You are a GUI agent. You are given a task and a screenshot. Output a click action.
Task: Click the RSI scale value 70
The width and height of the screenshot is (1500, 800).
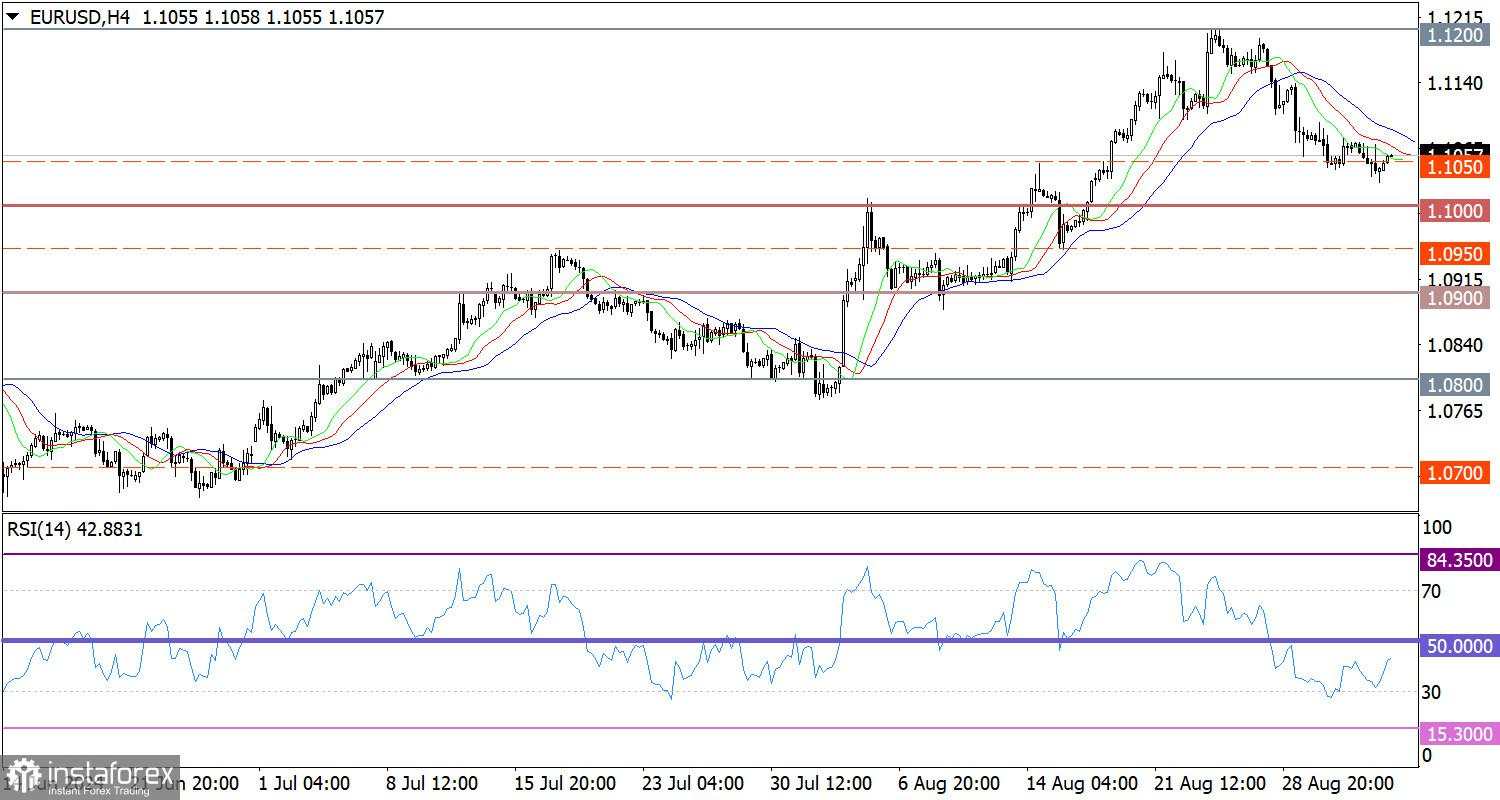point(1431,591)
